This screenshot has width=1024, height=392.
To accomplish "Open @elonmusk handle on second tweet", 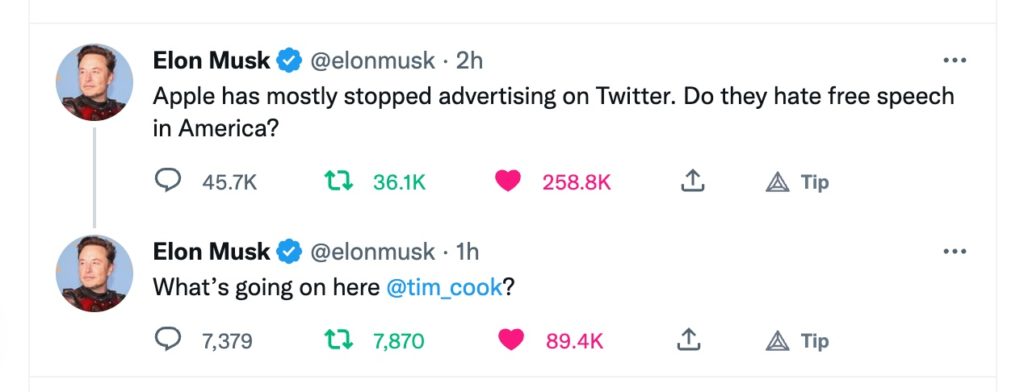I will [372, 251].
